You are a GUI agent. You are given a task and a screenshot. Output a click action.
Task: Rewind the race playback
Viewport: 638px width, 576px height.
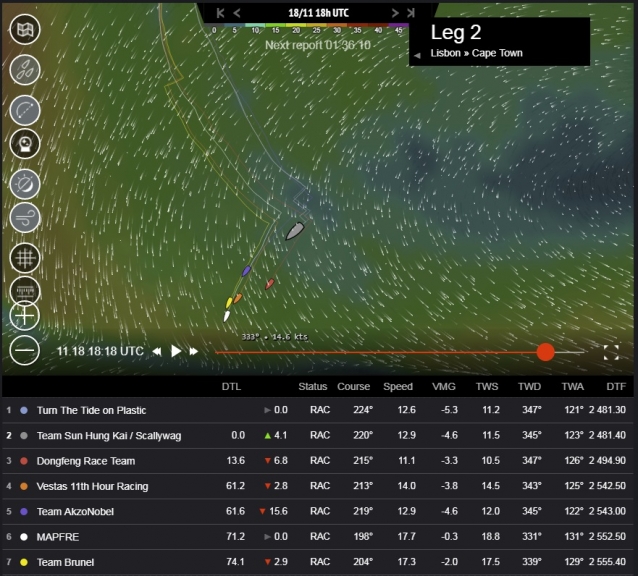click(157, 351)
